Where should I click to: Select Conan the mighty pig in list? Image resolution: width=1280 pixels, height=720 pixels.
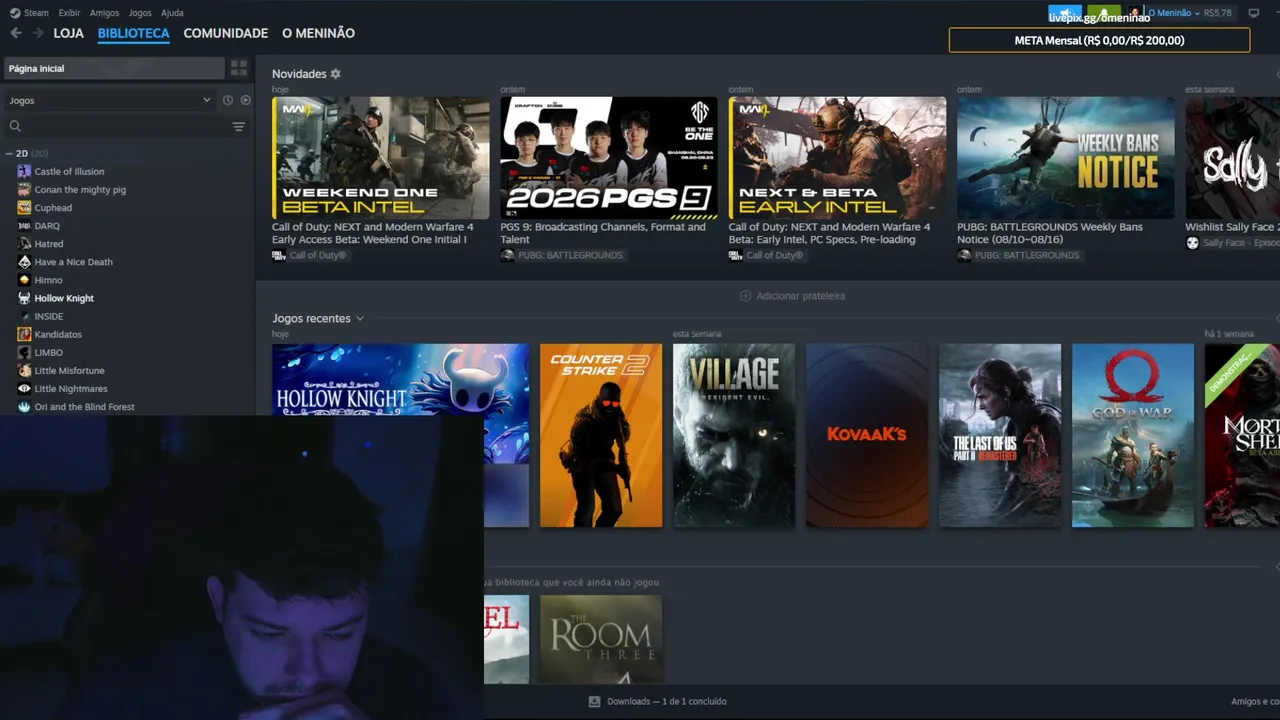(x=80, y=190)
